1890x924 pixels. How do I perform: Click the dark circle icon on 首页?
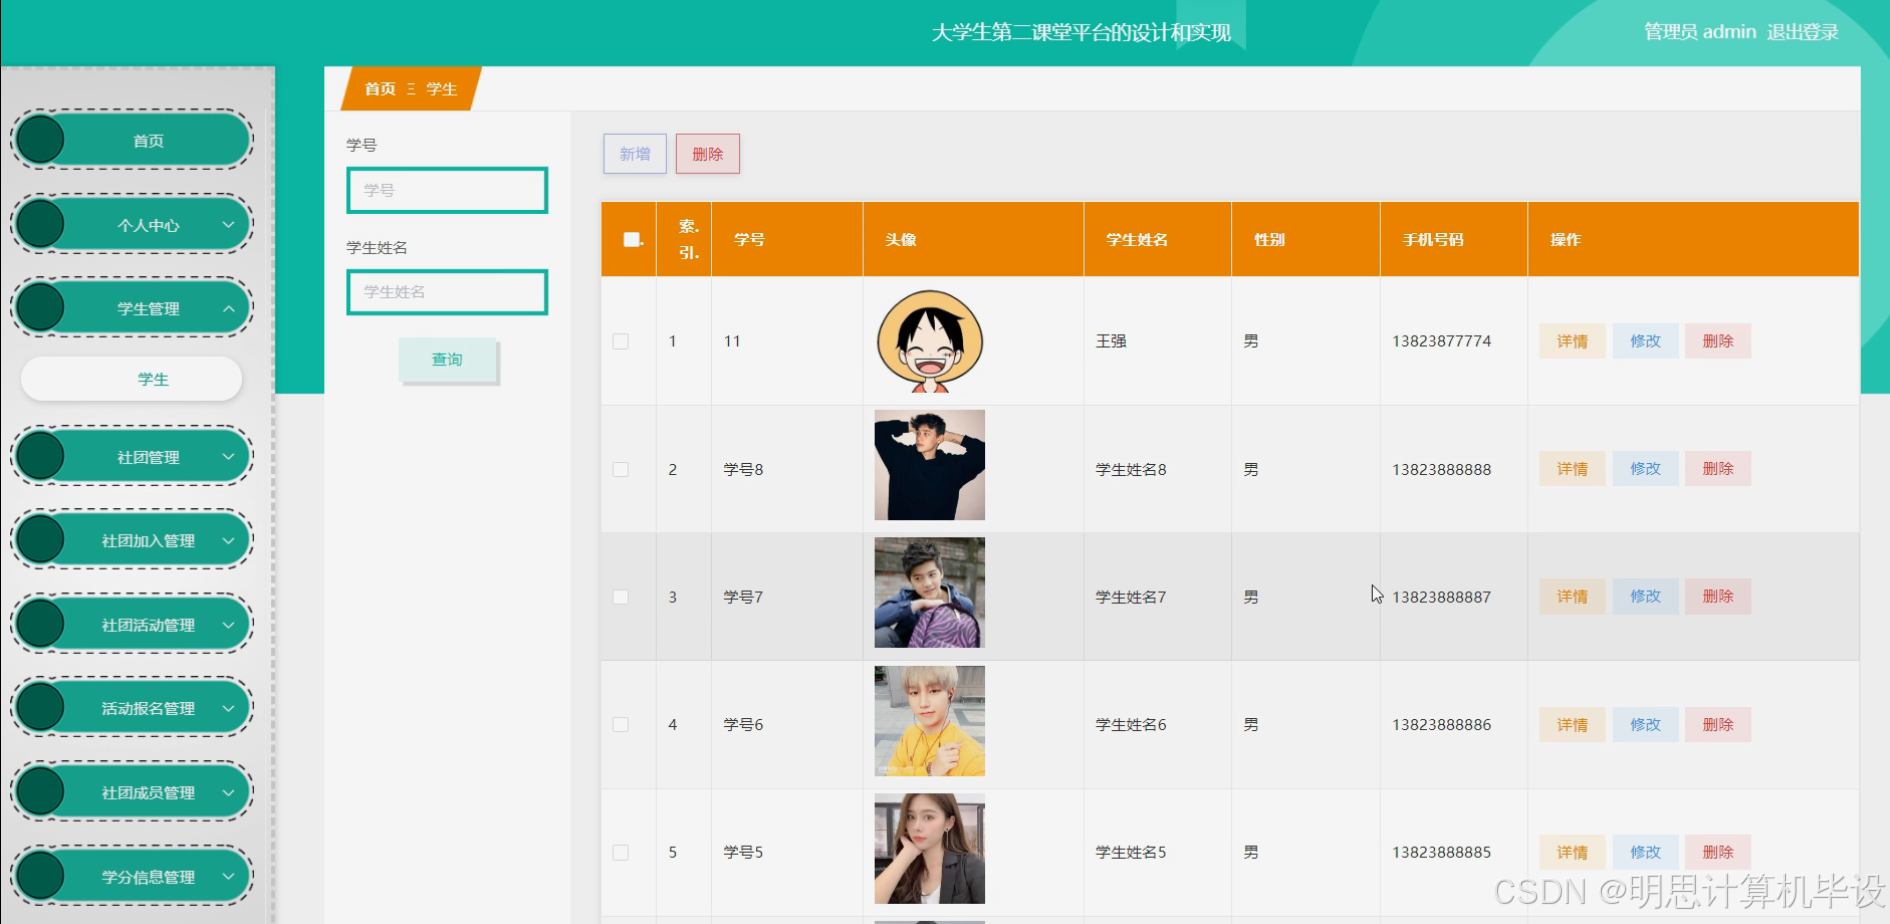coord(40,140)
